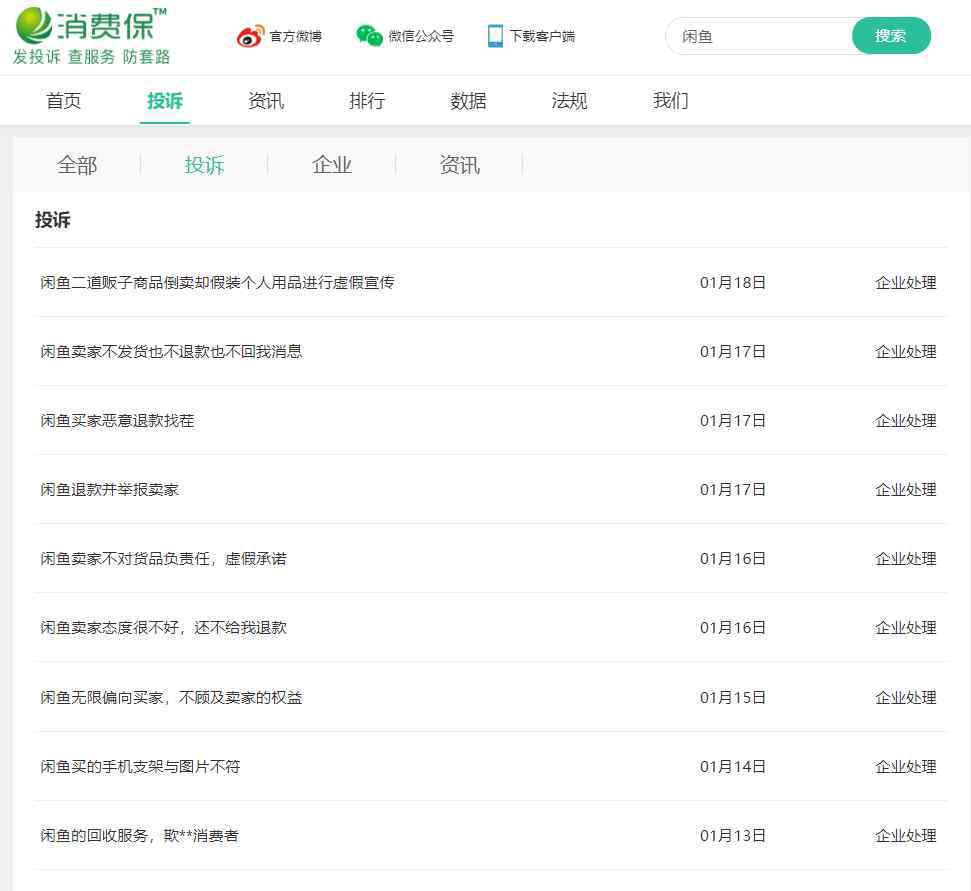971x891 pixels.
Task: Click 01月13日 date text
Action: (x=733, y=836)
